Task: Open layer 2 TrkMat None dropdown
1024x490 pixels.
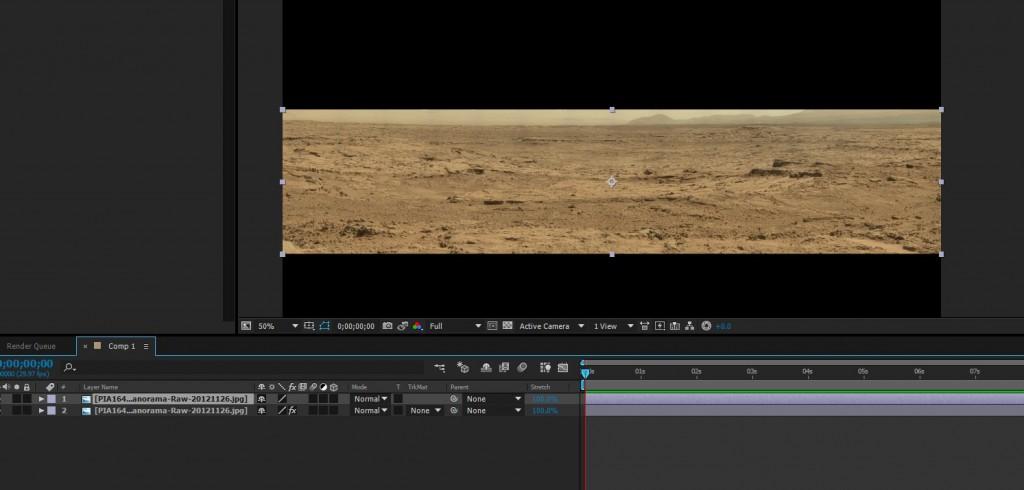Action: tap(425, 410)
